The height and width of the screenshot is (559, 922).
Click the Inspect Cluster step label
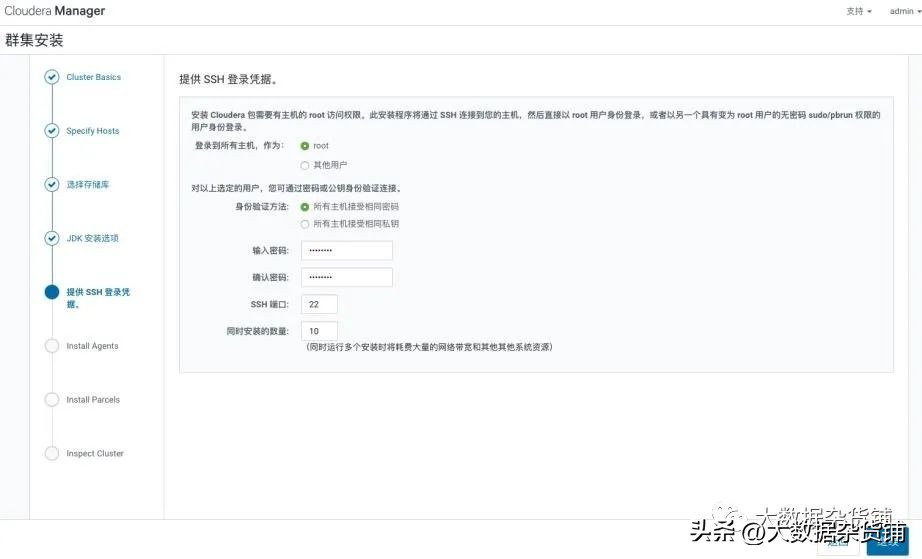pos(95,453)
